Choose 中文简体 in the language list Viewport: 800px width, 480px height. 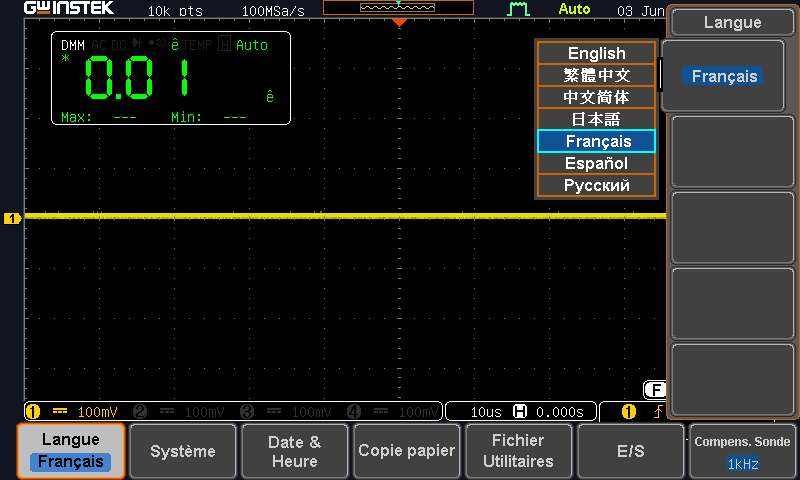pyautogui.click(x=596, y=97)
